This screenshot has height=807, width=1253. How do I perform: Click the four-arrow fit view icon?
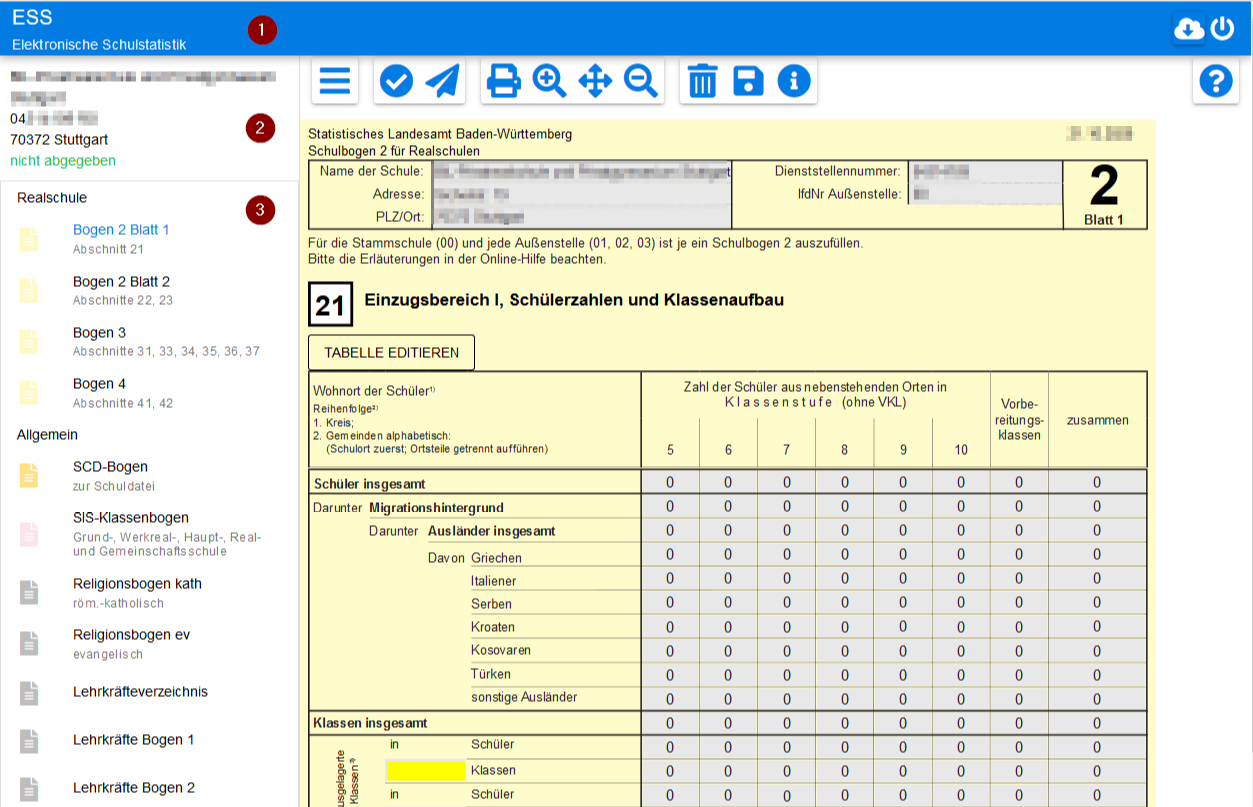click(595, 81)
